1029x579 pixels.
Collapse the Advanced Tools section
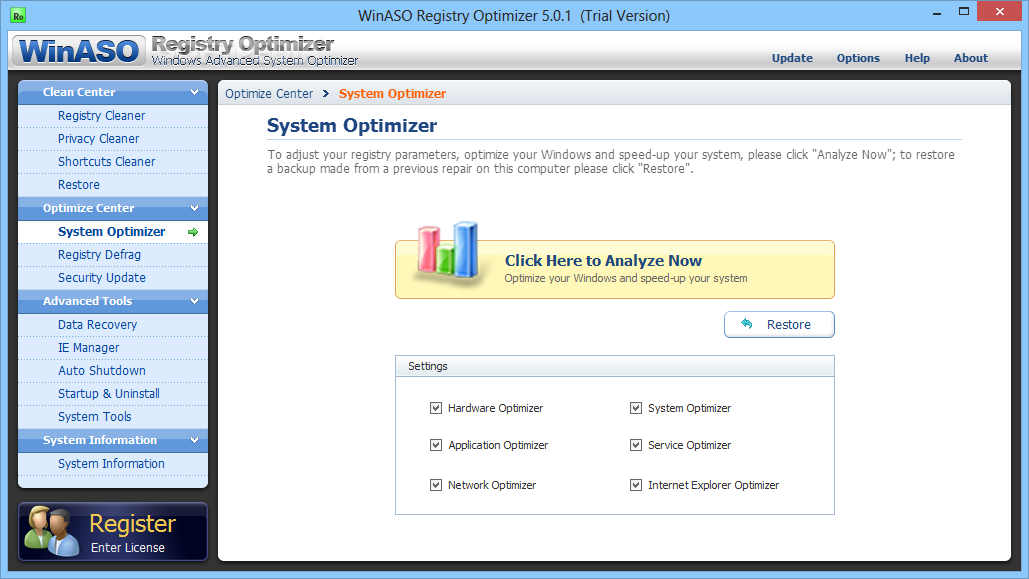pyautogui.click(x=194, y=301)
